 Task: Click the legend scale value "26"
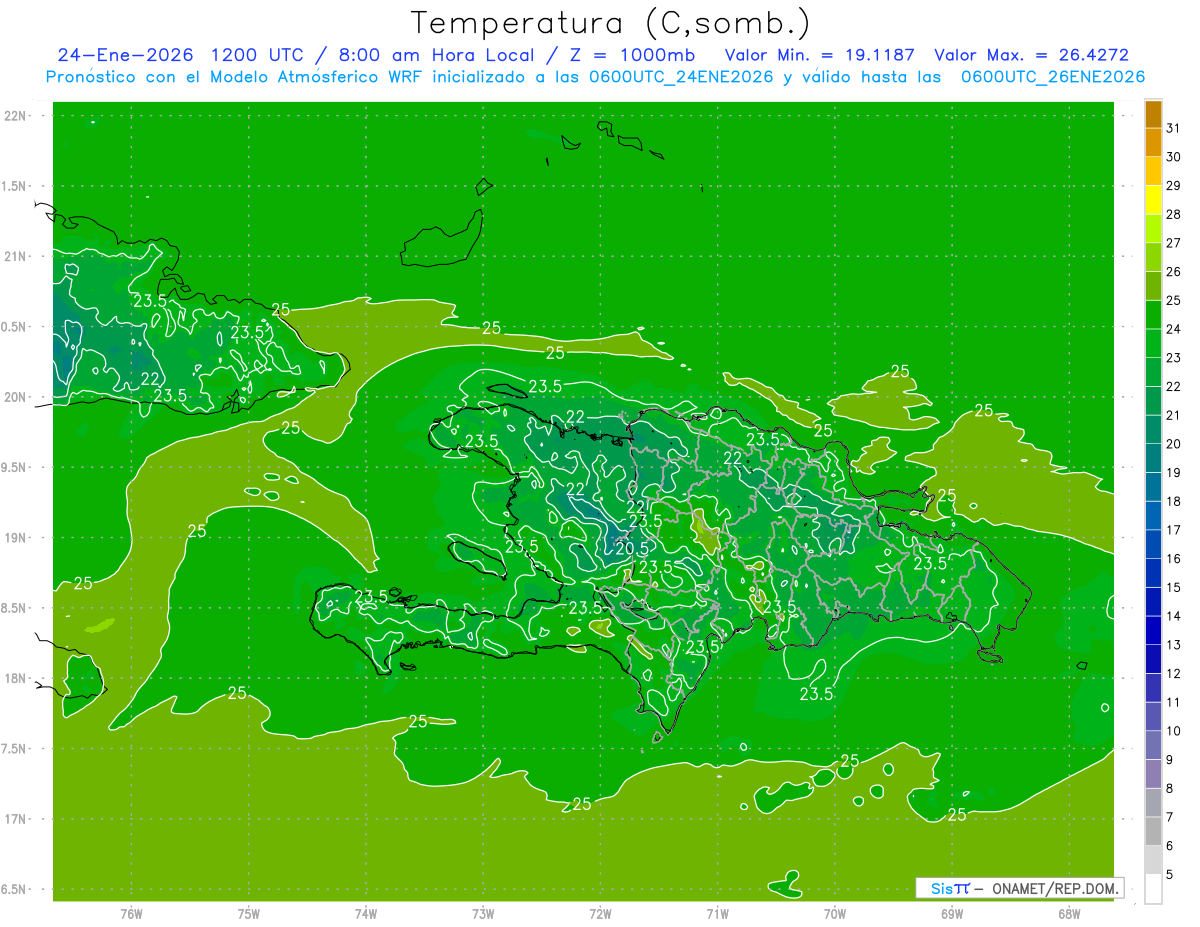click(x=1174, y=272)
